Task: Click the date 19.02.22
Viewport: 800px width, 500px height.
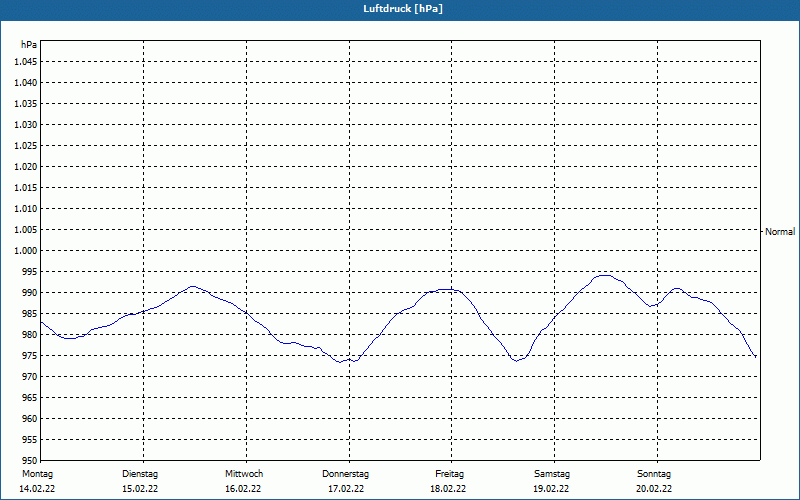Action: click(552, 489)
